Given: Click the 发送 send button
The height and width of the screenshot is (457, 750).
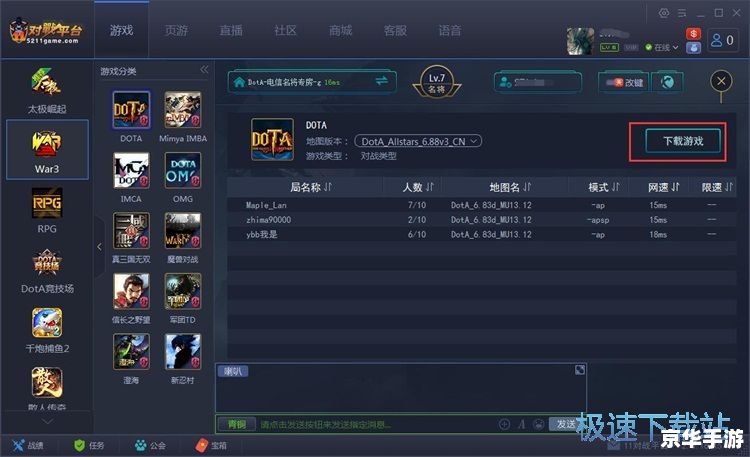Looking at the screenshot, I should [566, 424].
